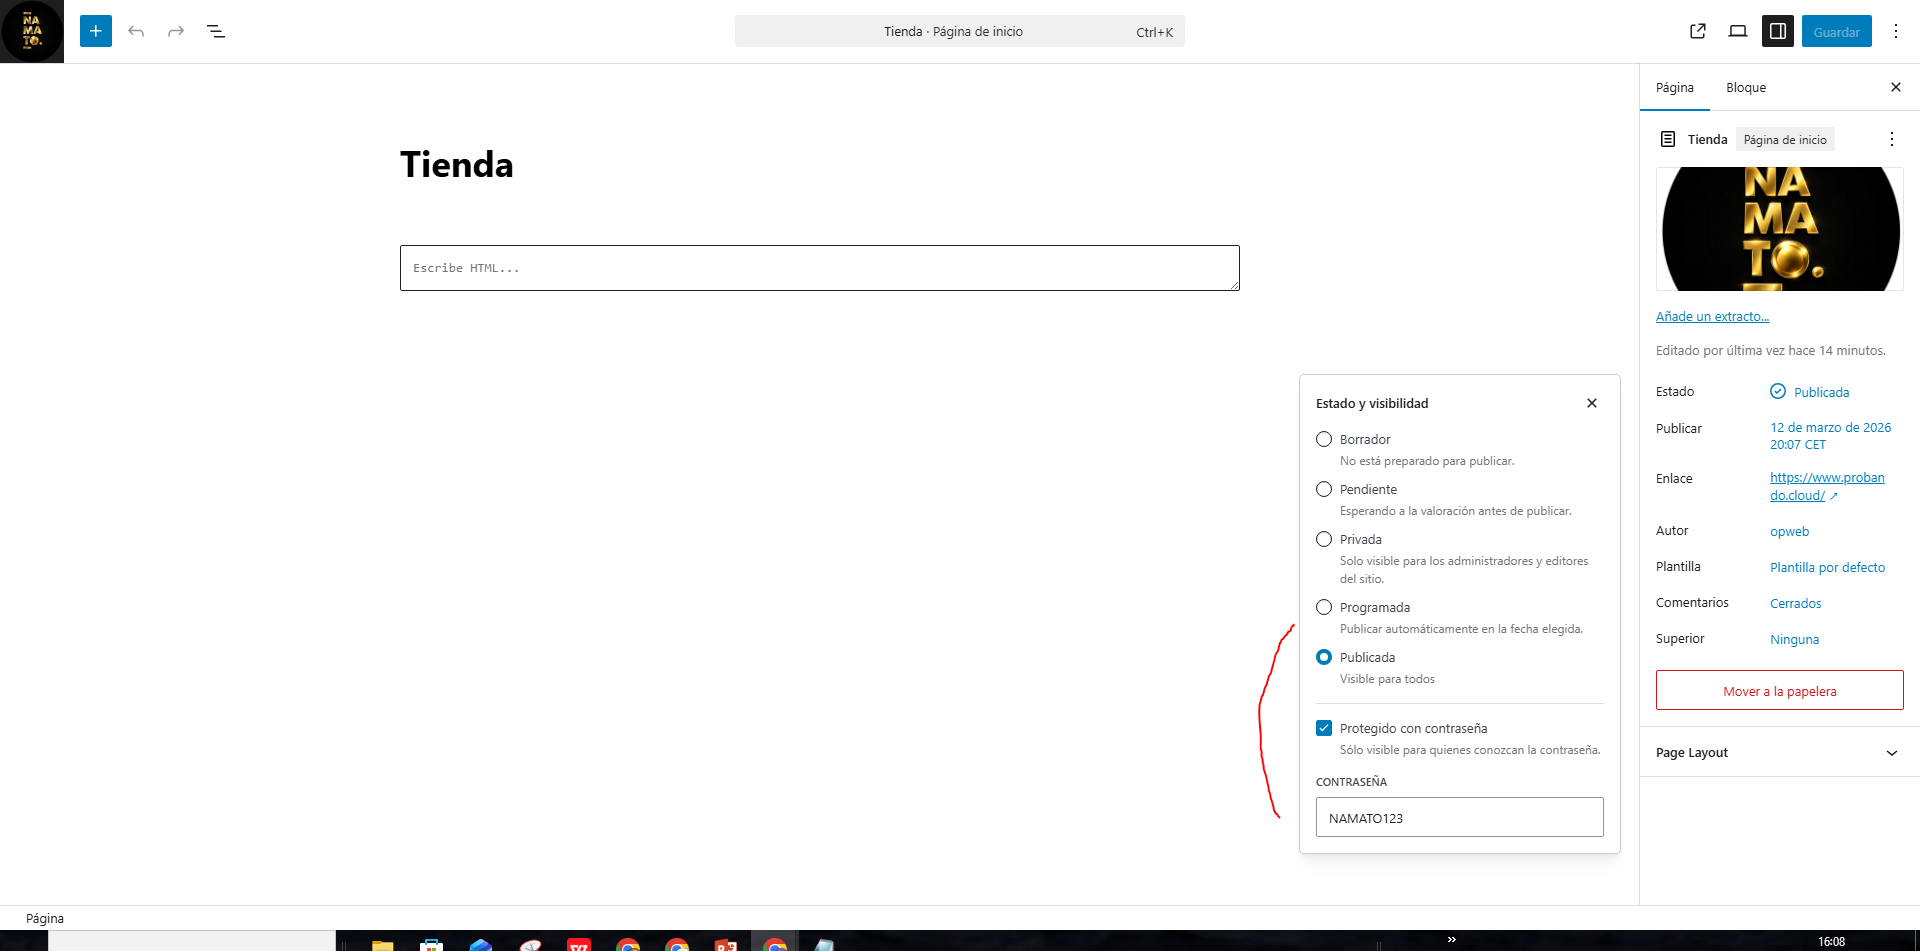The image size is (1920, 951).
Task: Select the Borrador status radio
Action: pyautogui.click(x=1324, y=439)
